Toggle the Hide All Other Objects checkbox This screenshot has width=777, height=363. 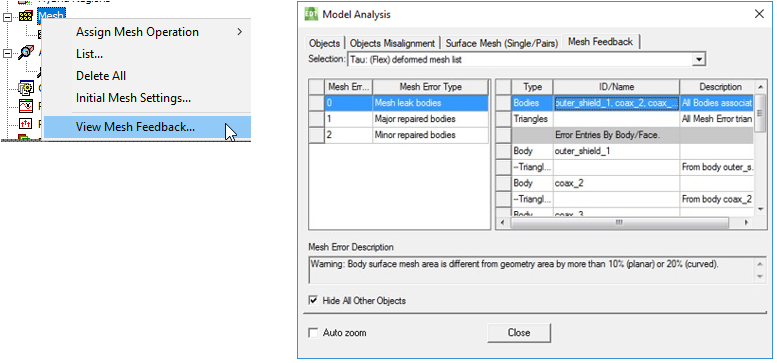pos(313,300)
